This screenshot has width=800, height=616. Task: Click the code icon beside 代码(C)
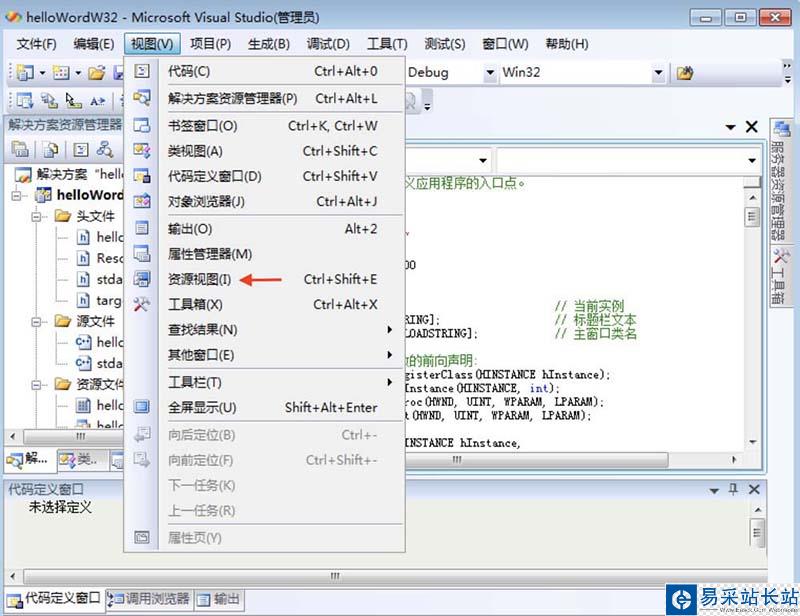coord(142,71)
